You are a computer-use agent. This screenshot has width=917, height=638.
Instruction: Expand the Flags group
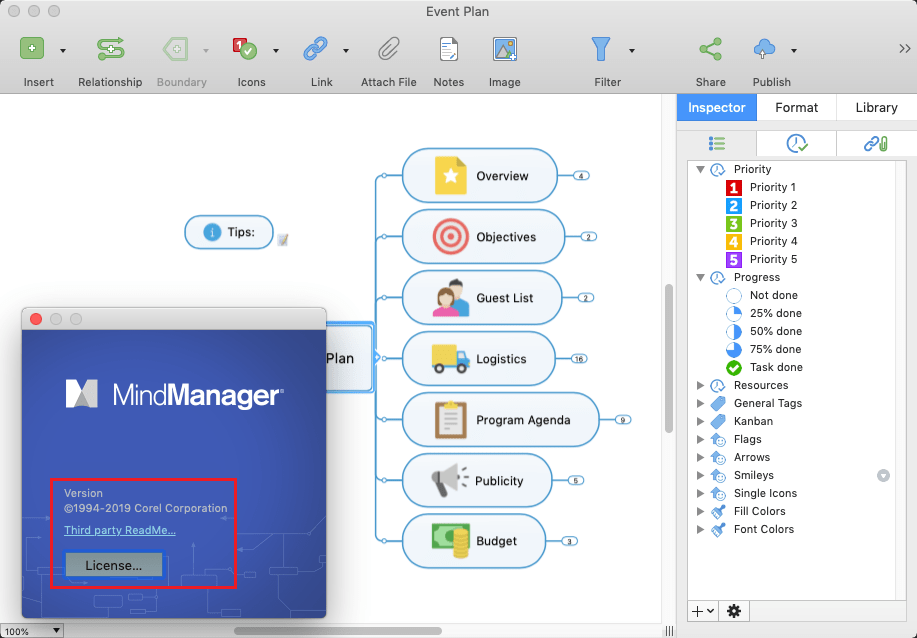pyautogui.click(x=700, y=439)
